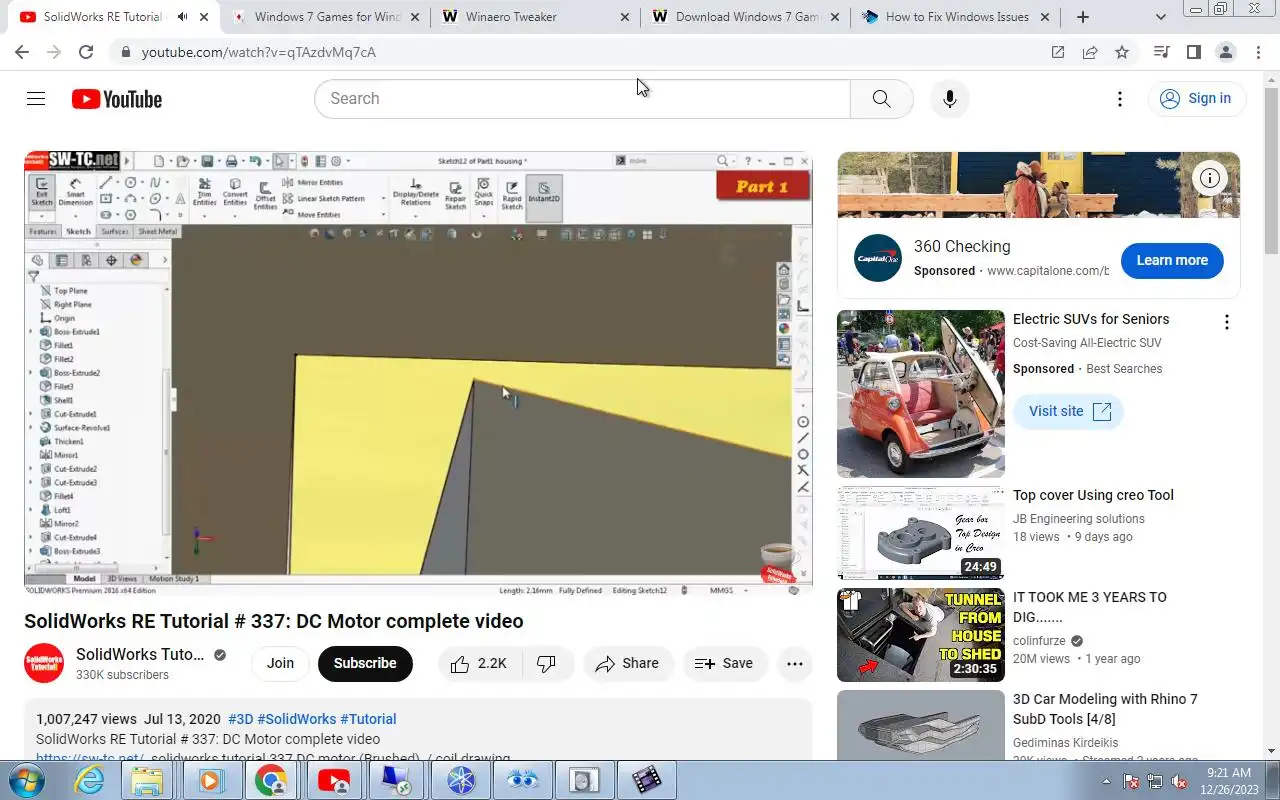This screenshot has height=800, width=1280.
Task: Click open-in-app icon in address bar
Action: [1058, 52]
